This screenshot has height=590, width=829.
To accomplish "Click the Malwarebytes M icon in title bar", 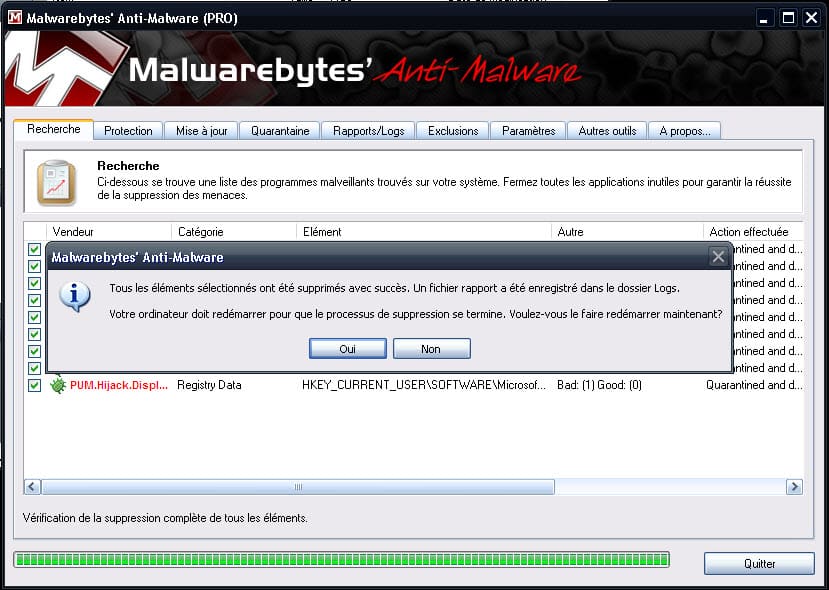I will [x=14, y=17].
